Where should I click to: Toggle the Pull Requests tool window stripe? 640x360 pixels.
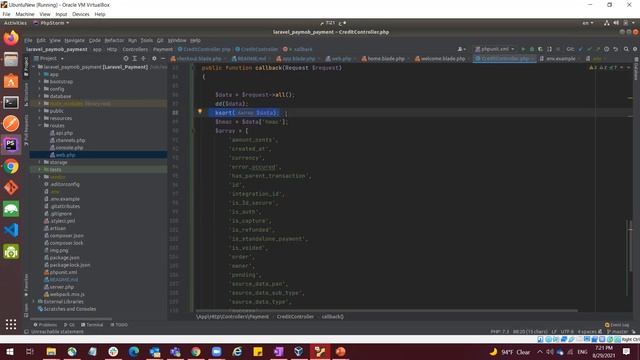pyautogui.click(x=26, y=130)
